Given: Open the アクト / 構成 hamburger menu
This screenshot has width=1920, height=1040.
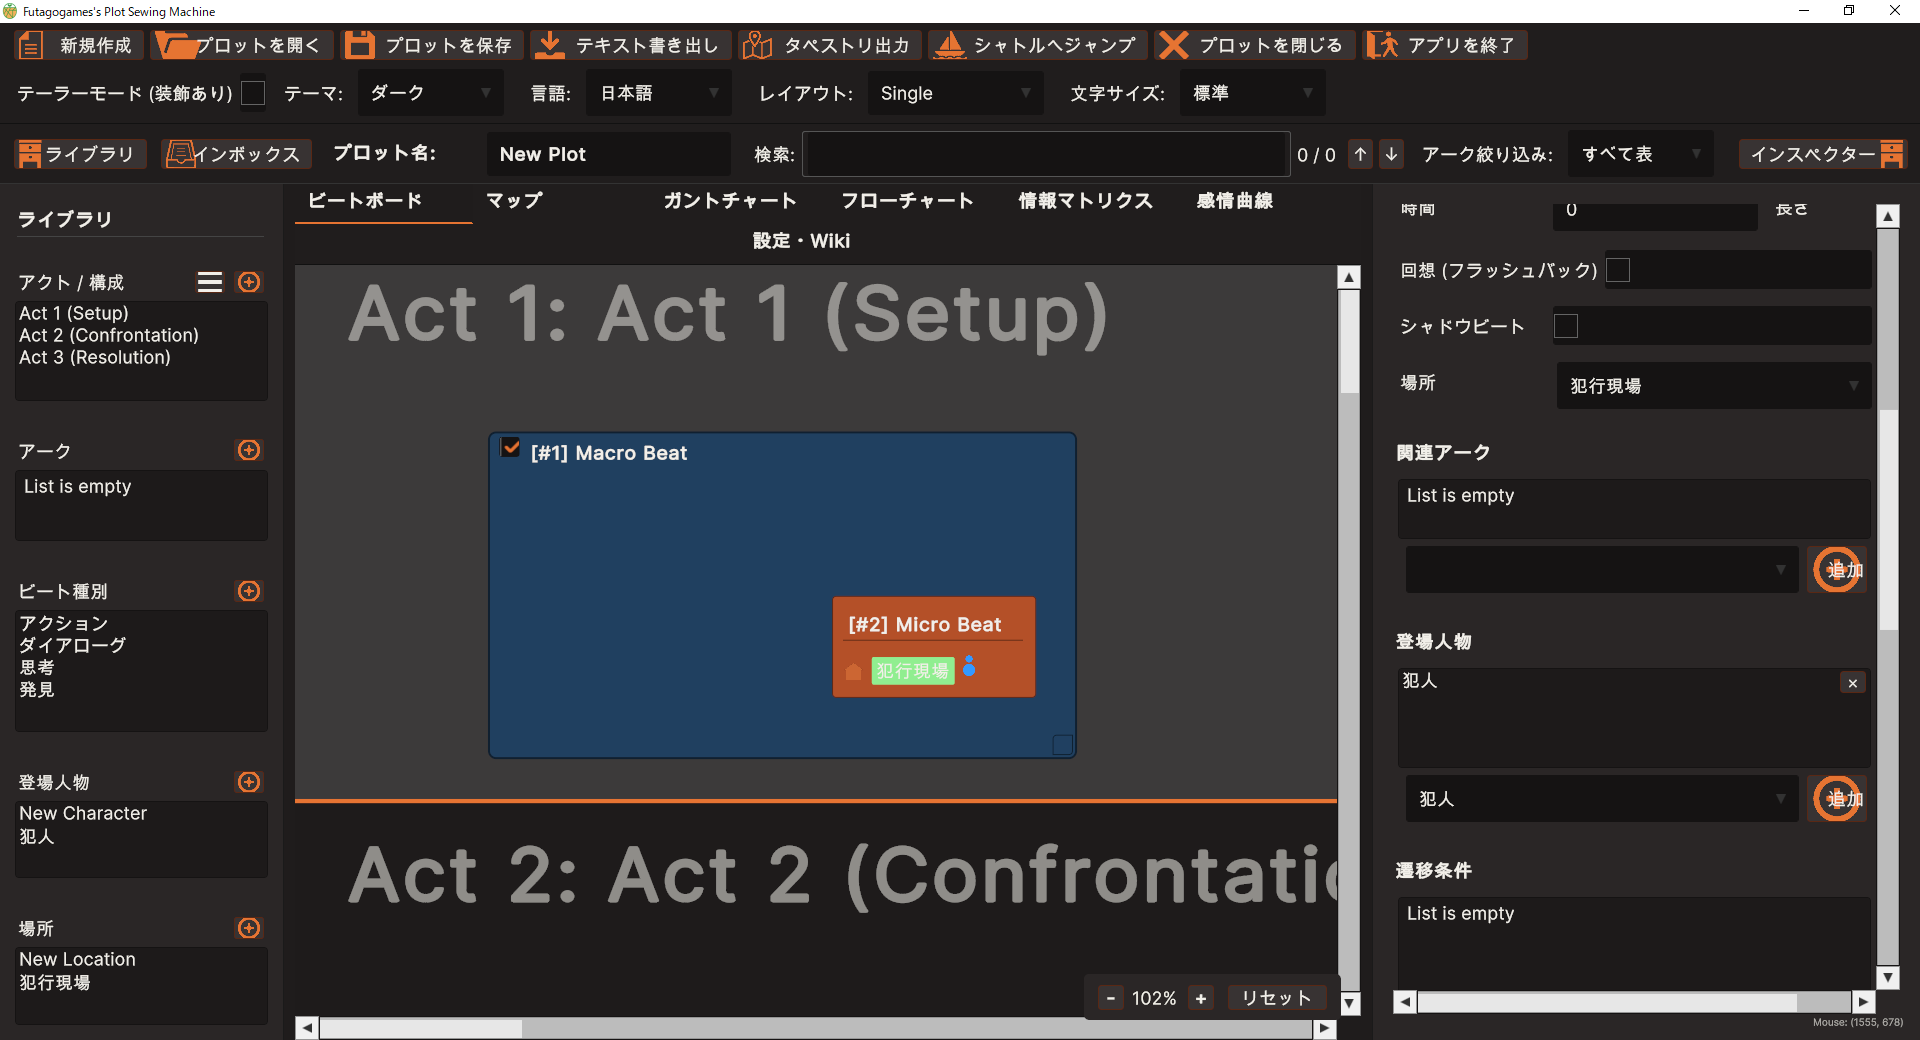Looking at the screenshot, I should [x=210, y=282].
